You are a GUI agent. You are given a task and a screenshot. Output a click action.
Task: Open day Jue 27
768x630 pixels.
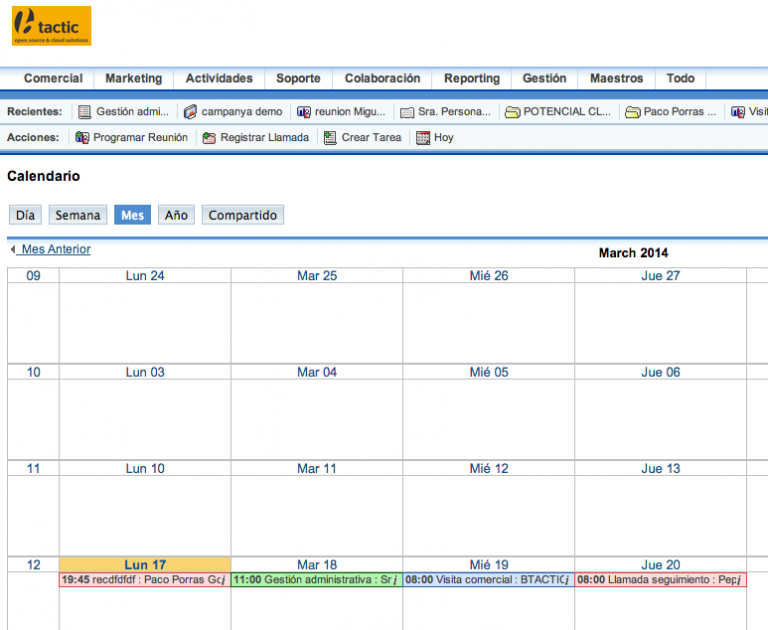coord(661,276)
